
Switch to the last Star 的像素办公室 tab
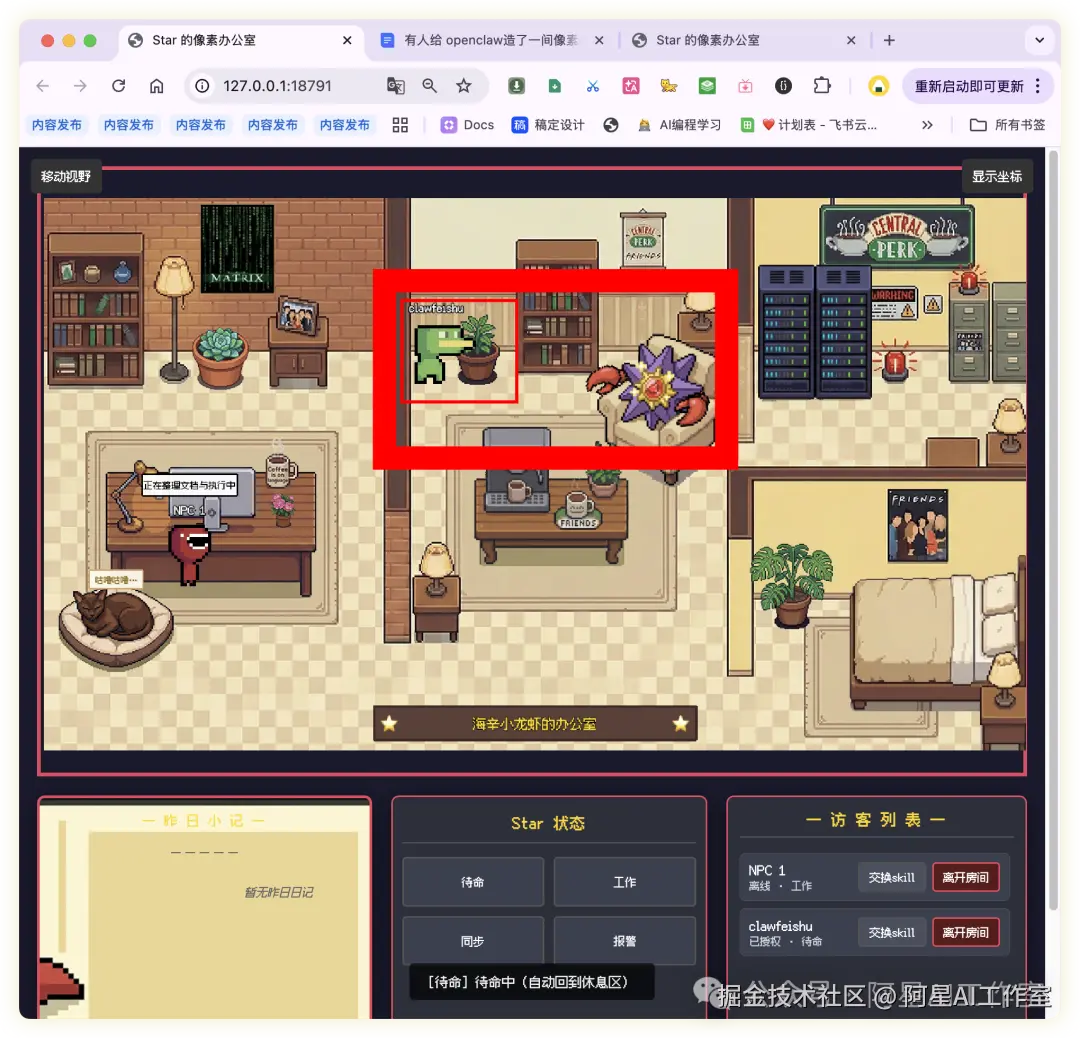[744, 41]
